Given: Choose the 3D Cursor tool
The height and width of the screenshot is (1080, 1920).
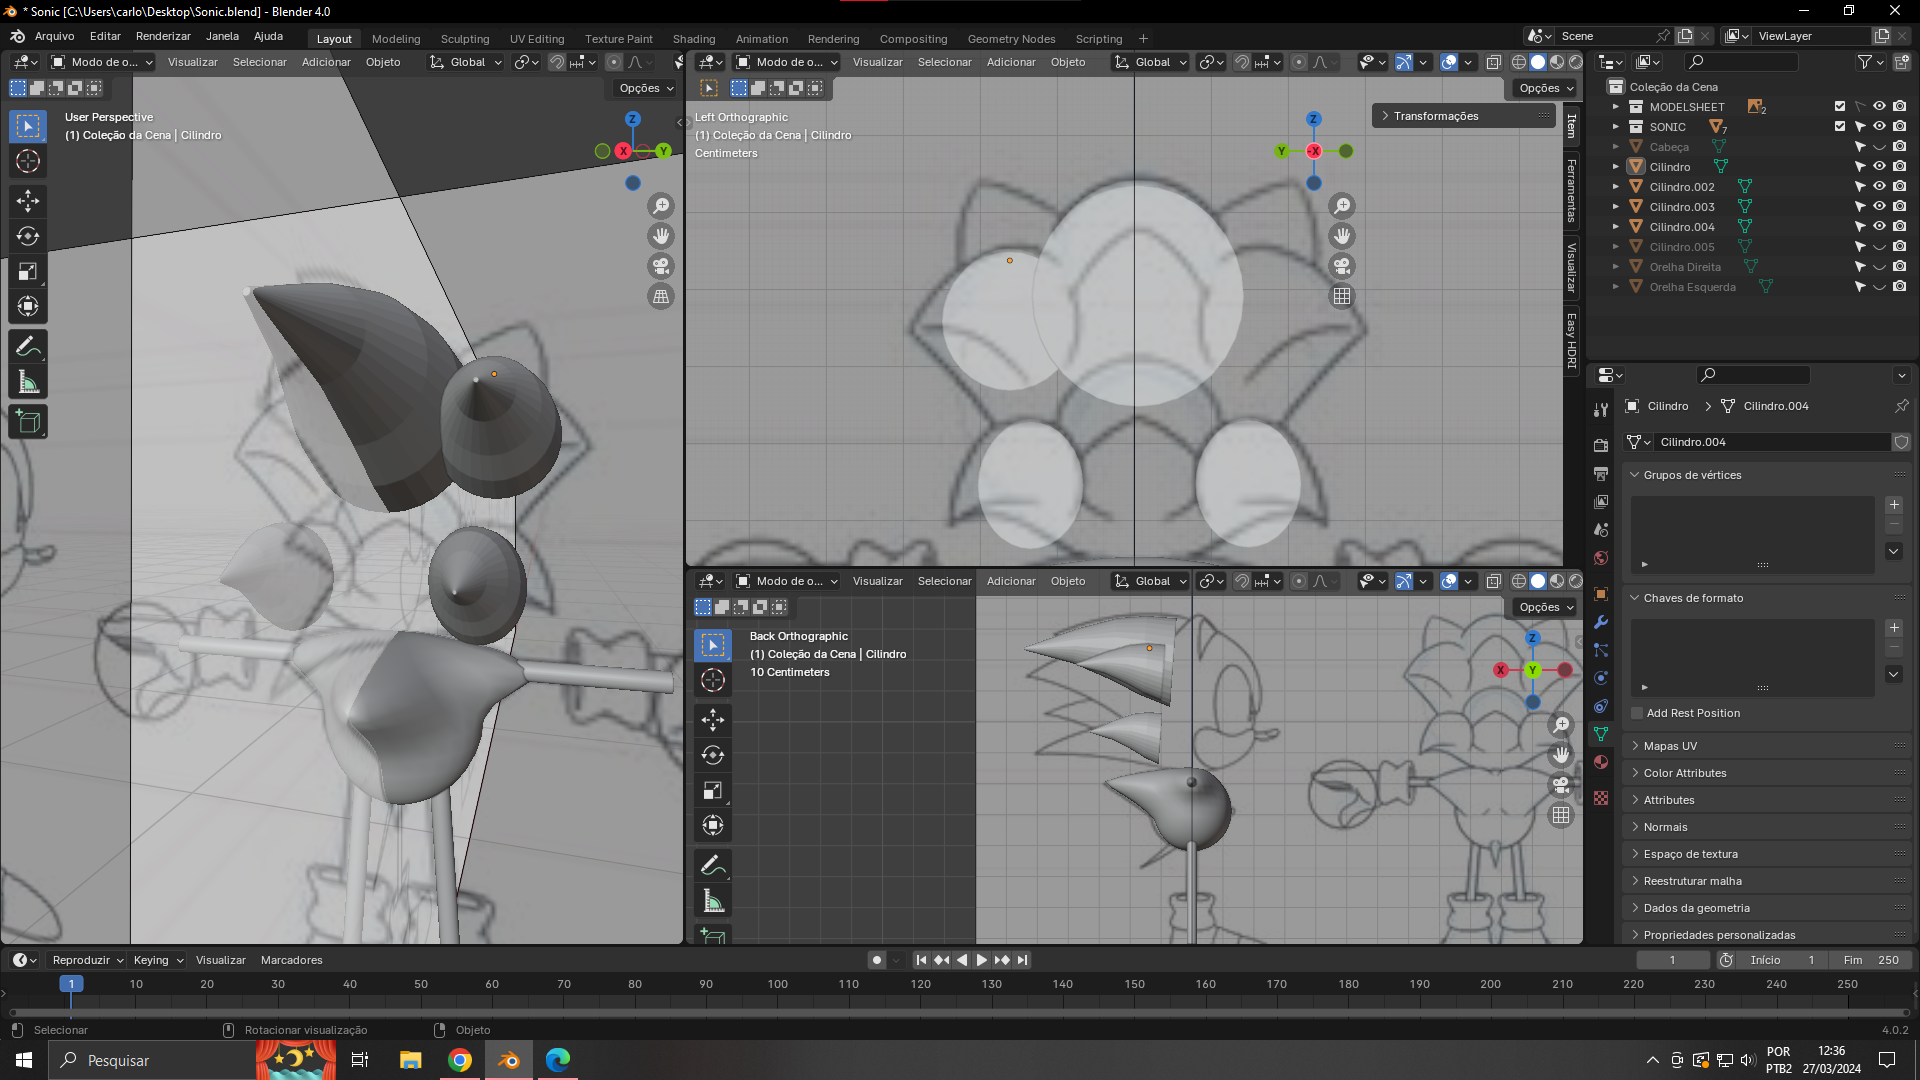Looking at the screenshot, I should 28,162.
